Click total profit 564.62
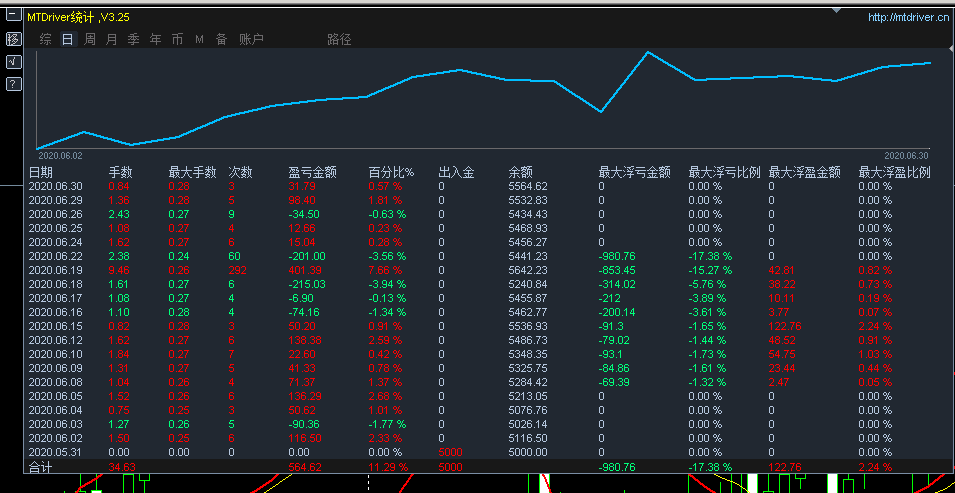 [x=305, y=467]
